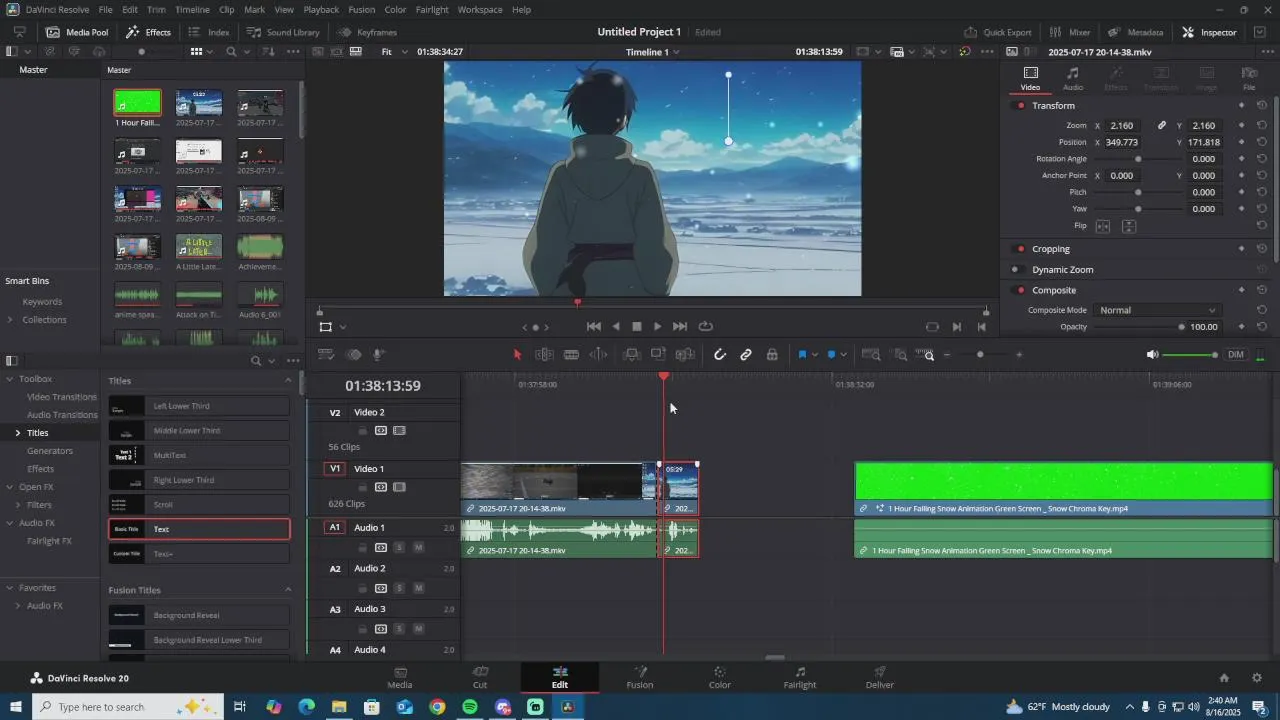1280x720 pixels.
Task: Mute the Audio 1 track with M
Action: click(x=418, y=548)
